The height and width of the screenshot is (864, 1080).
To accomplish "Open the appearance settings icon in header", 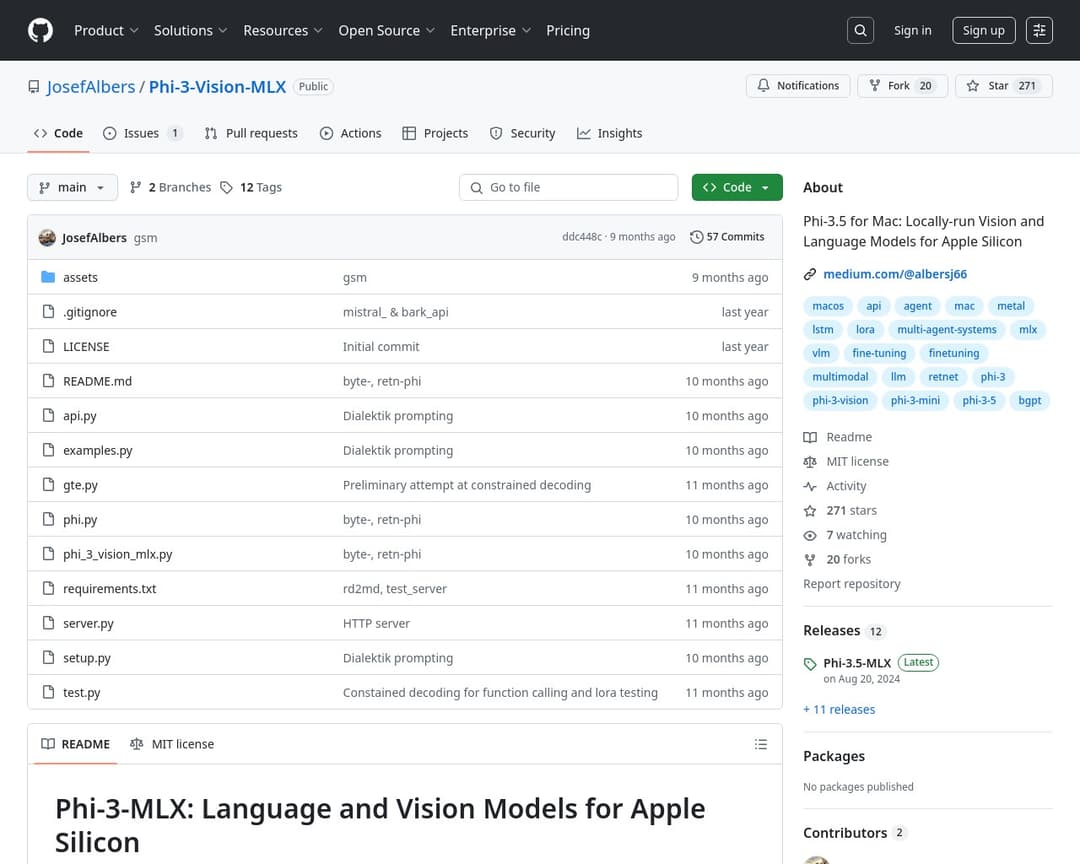I will tap(1039, 30).
